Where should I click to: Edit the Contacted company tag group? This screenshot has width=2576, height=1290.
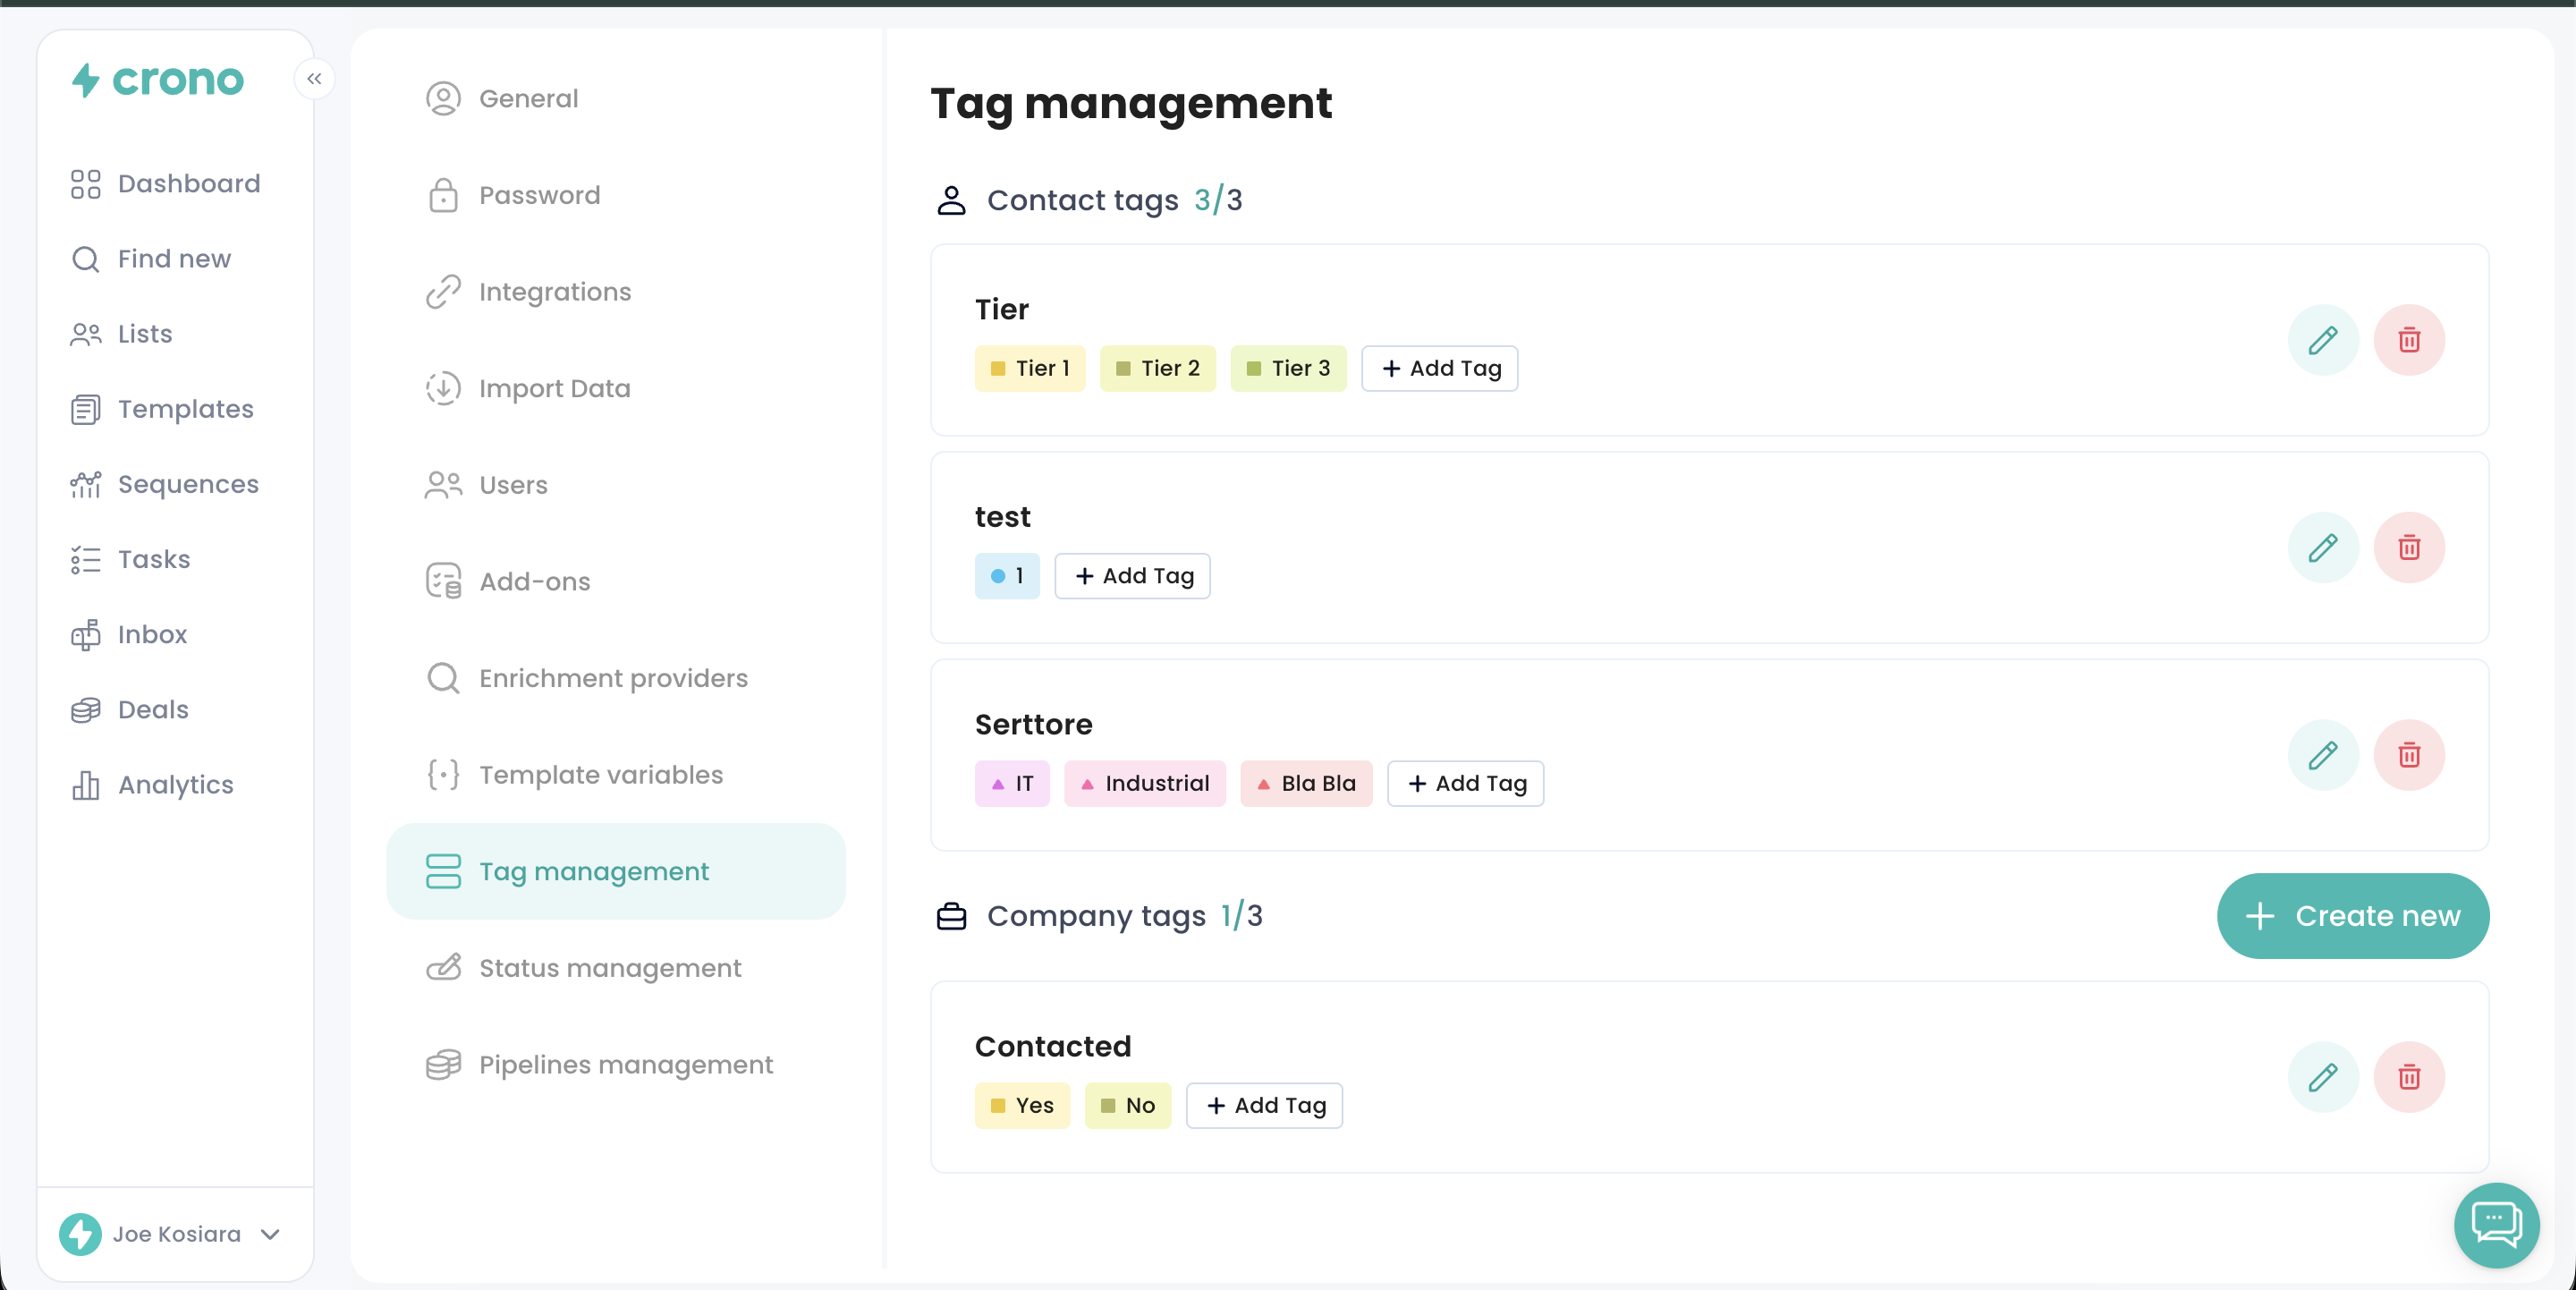(2322, 1077)
